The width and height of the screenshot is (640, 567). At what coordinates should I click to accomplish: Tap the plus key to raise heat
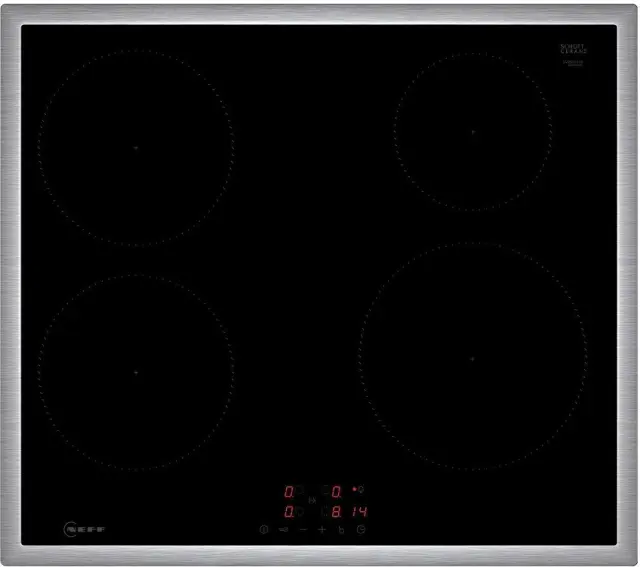322,529
